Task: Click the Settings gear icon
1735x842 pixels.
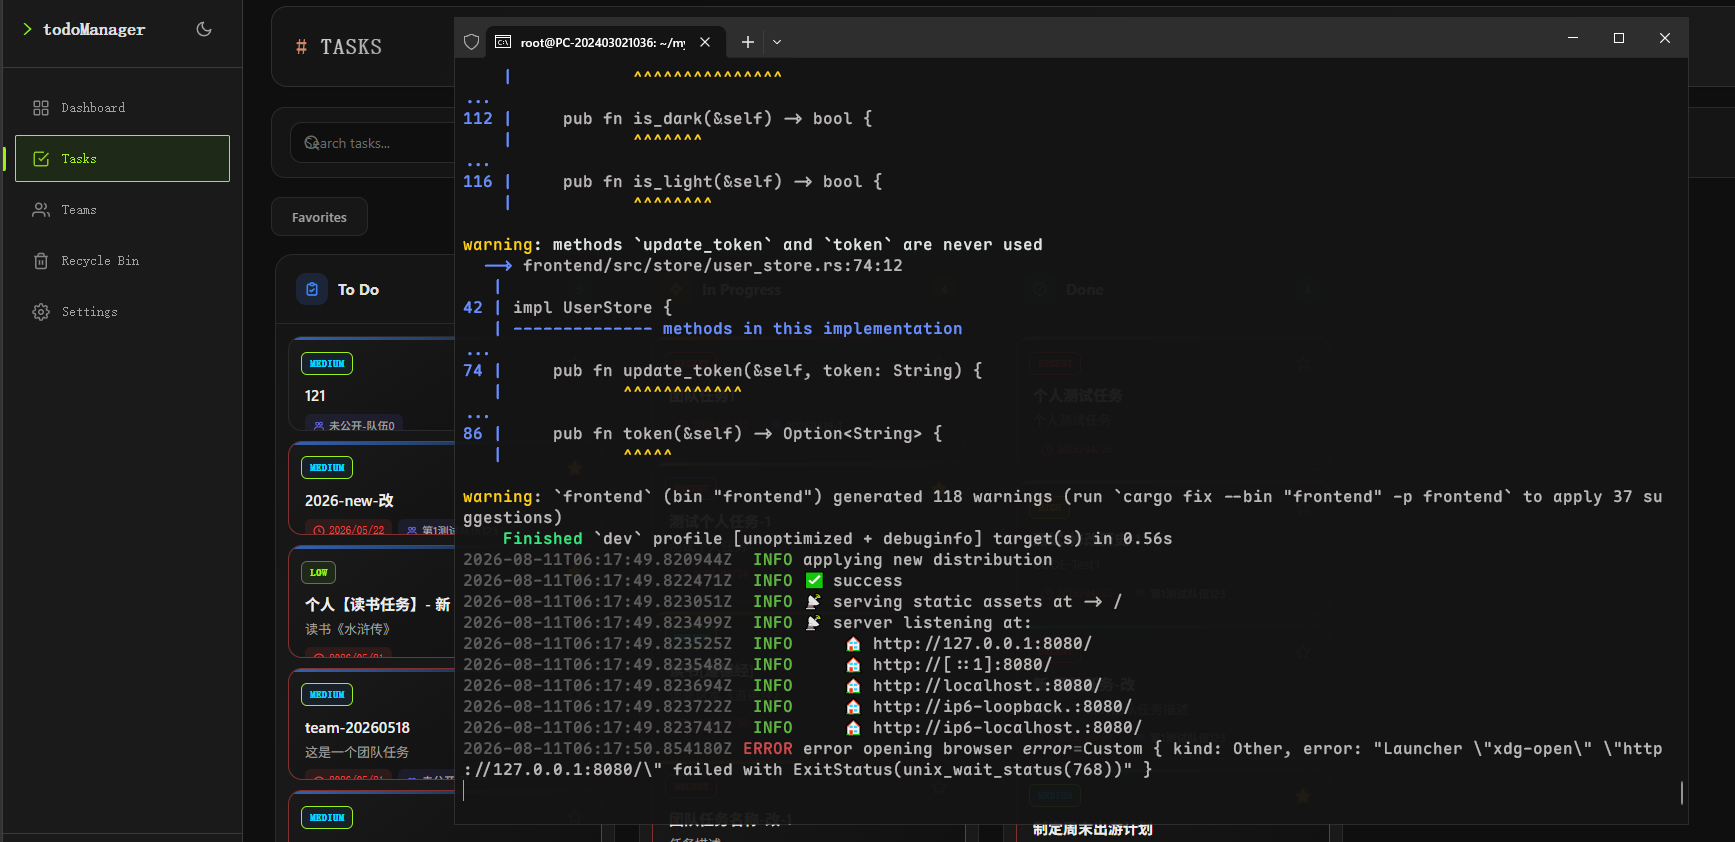Action: [x=41, y=312]
